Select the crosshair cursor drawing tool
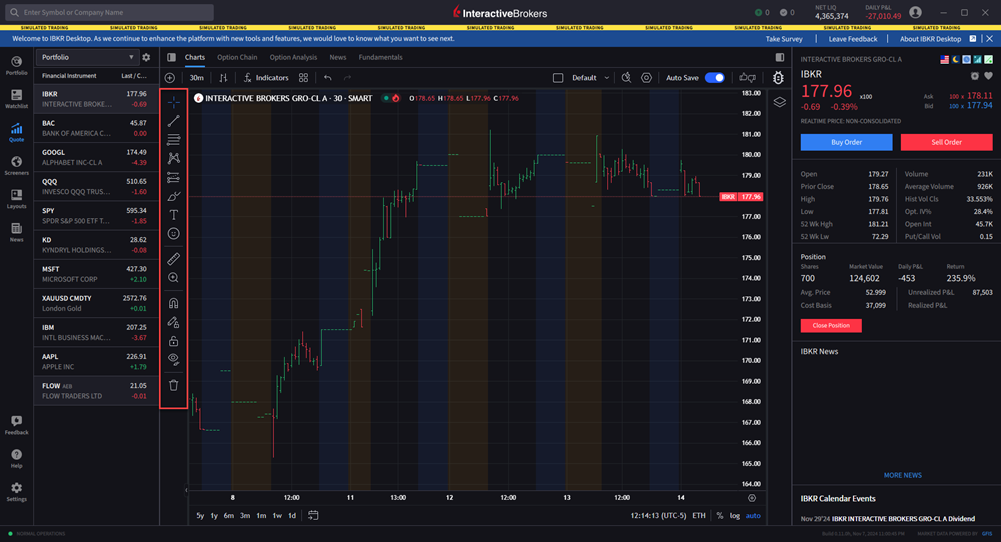 [173, 102]
